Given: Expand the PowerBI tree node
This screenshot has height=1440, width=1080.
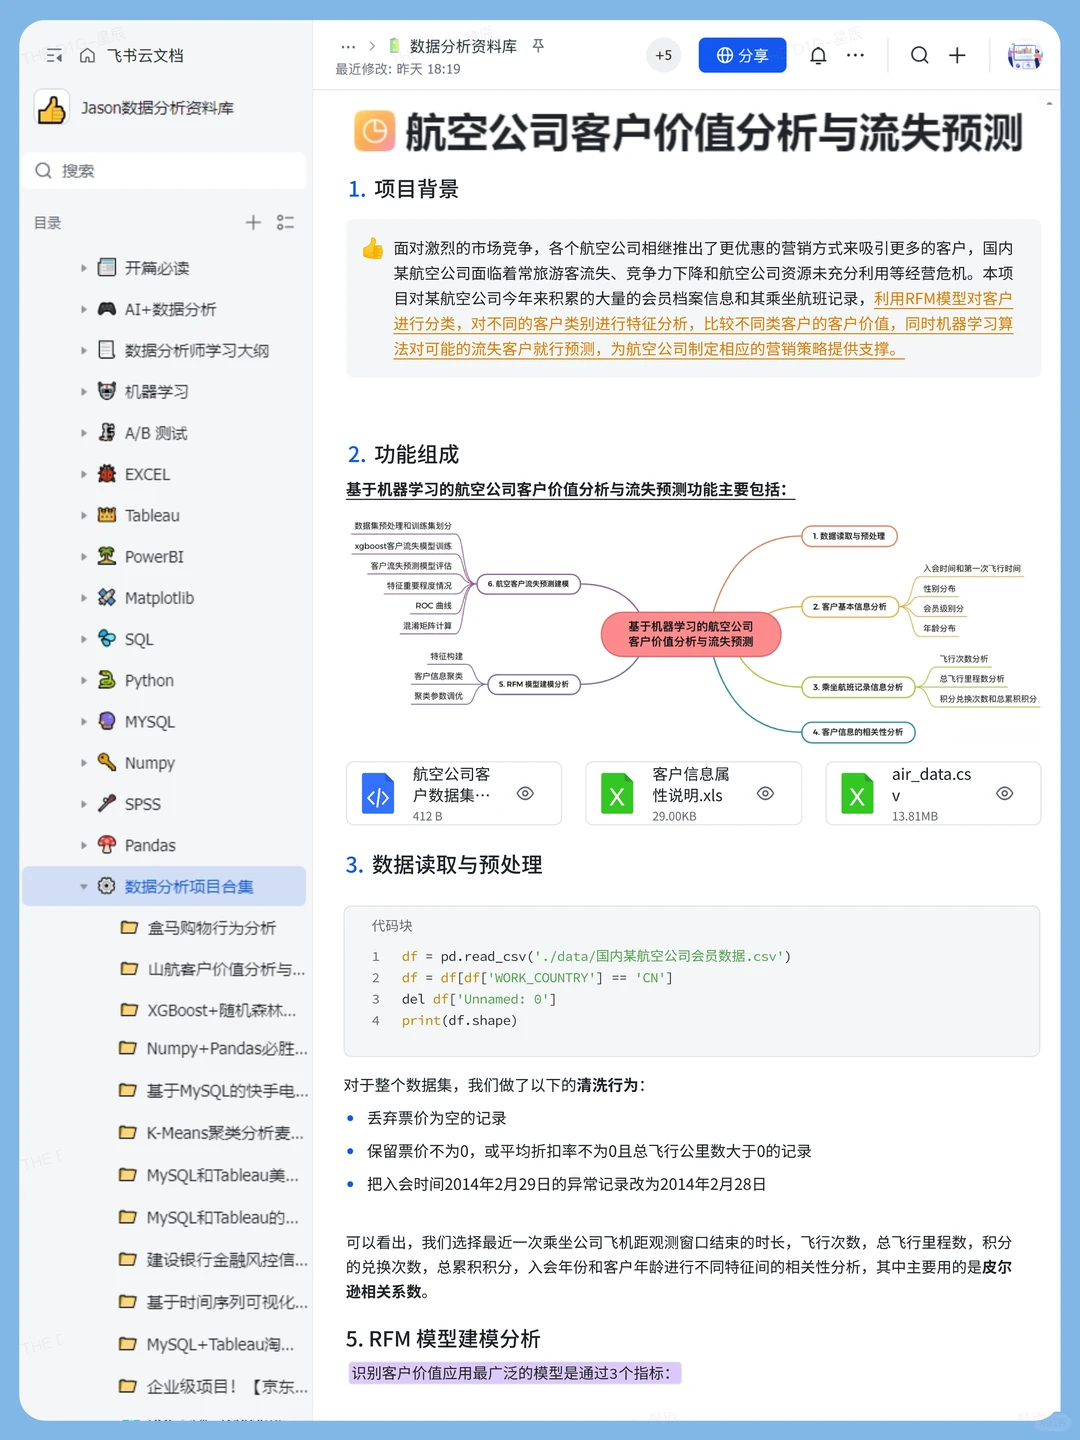Looking at the screenshot, I should coord(84,556).
